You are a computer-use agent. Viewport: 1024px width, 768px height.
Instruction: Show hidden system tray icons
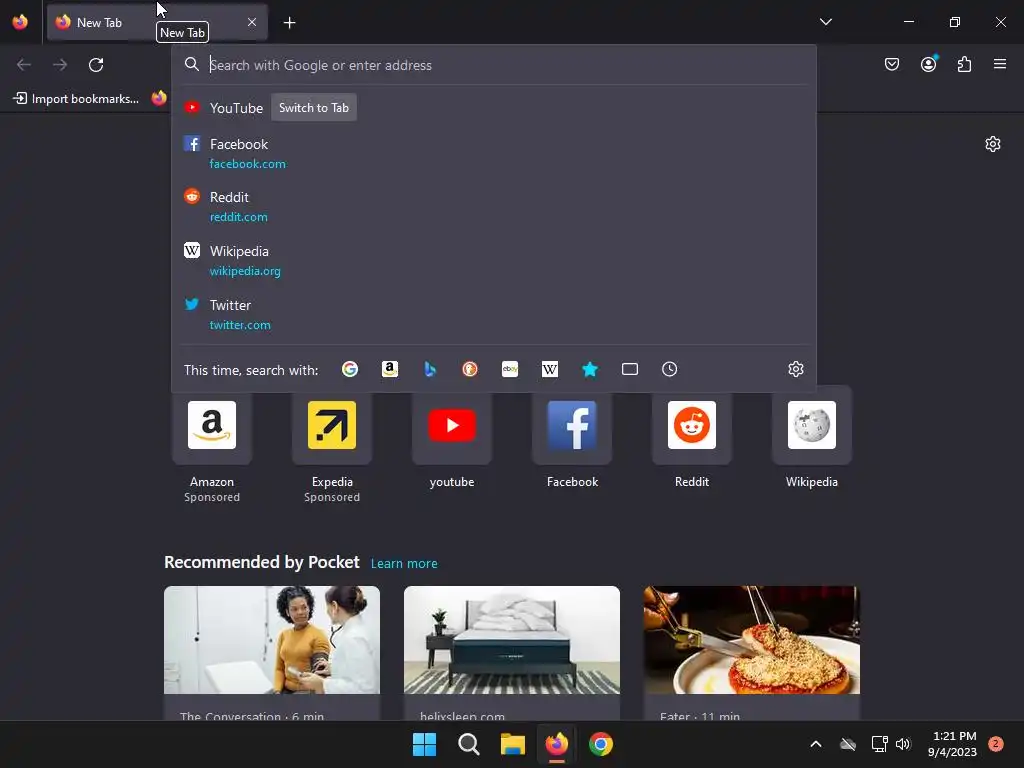816,744
